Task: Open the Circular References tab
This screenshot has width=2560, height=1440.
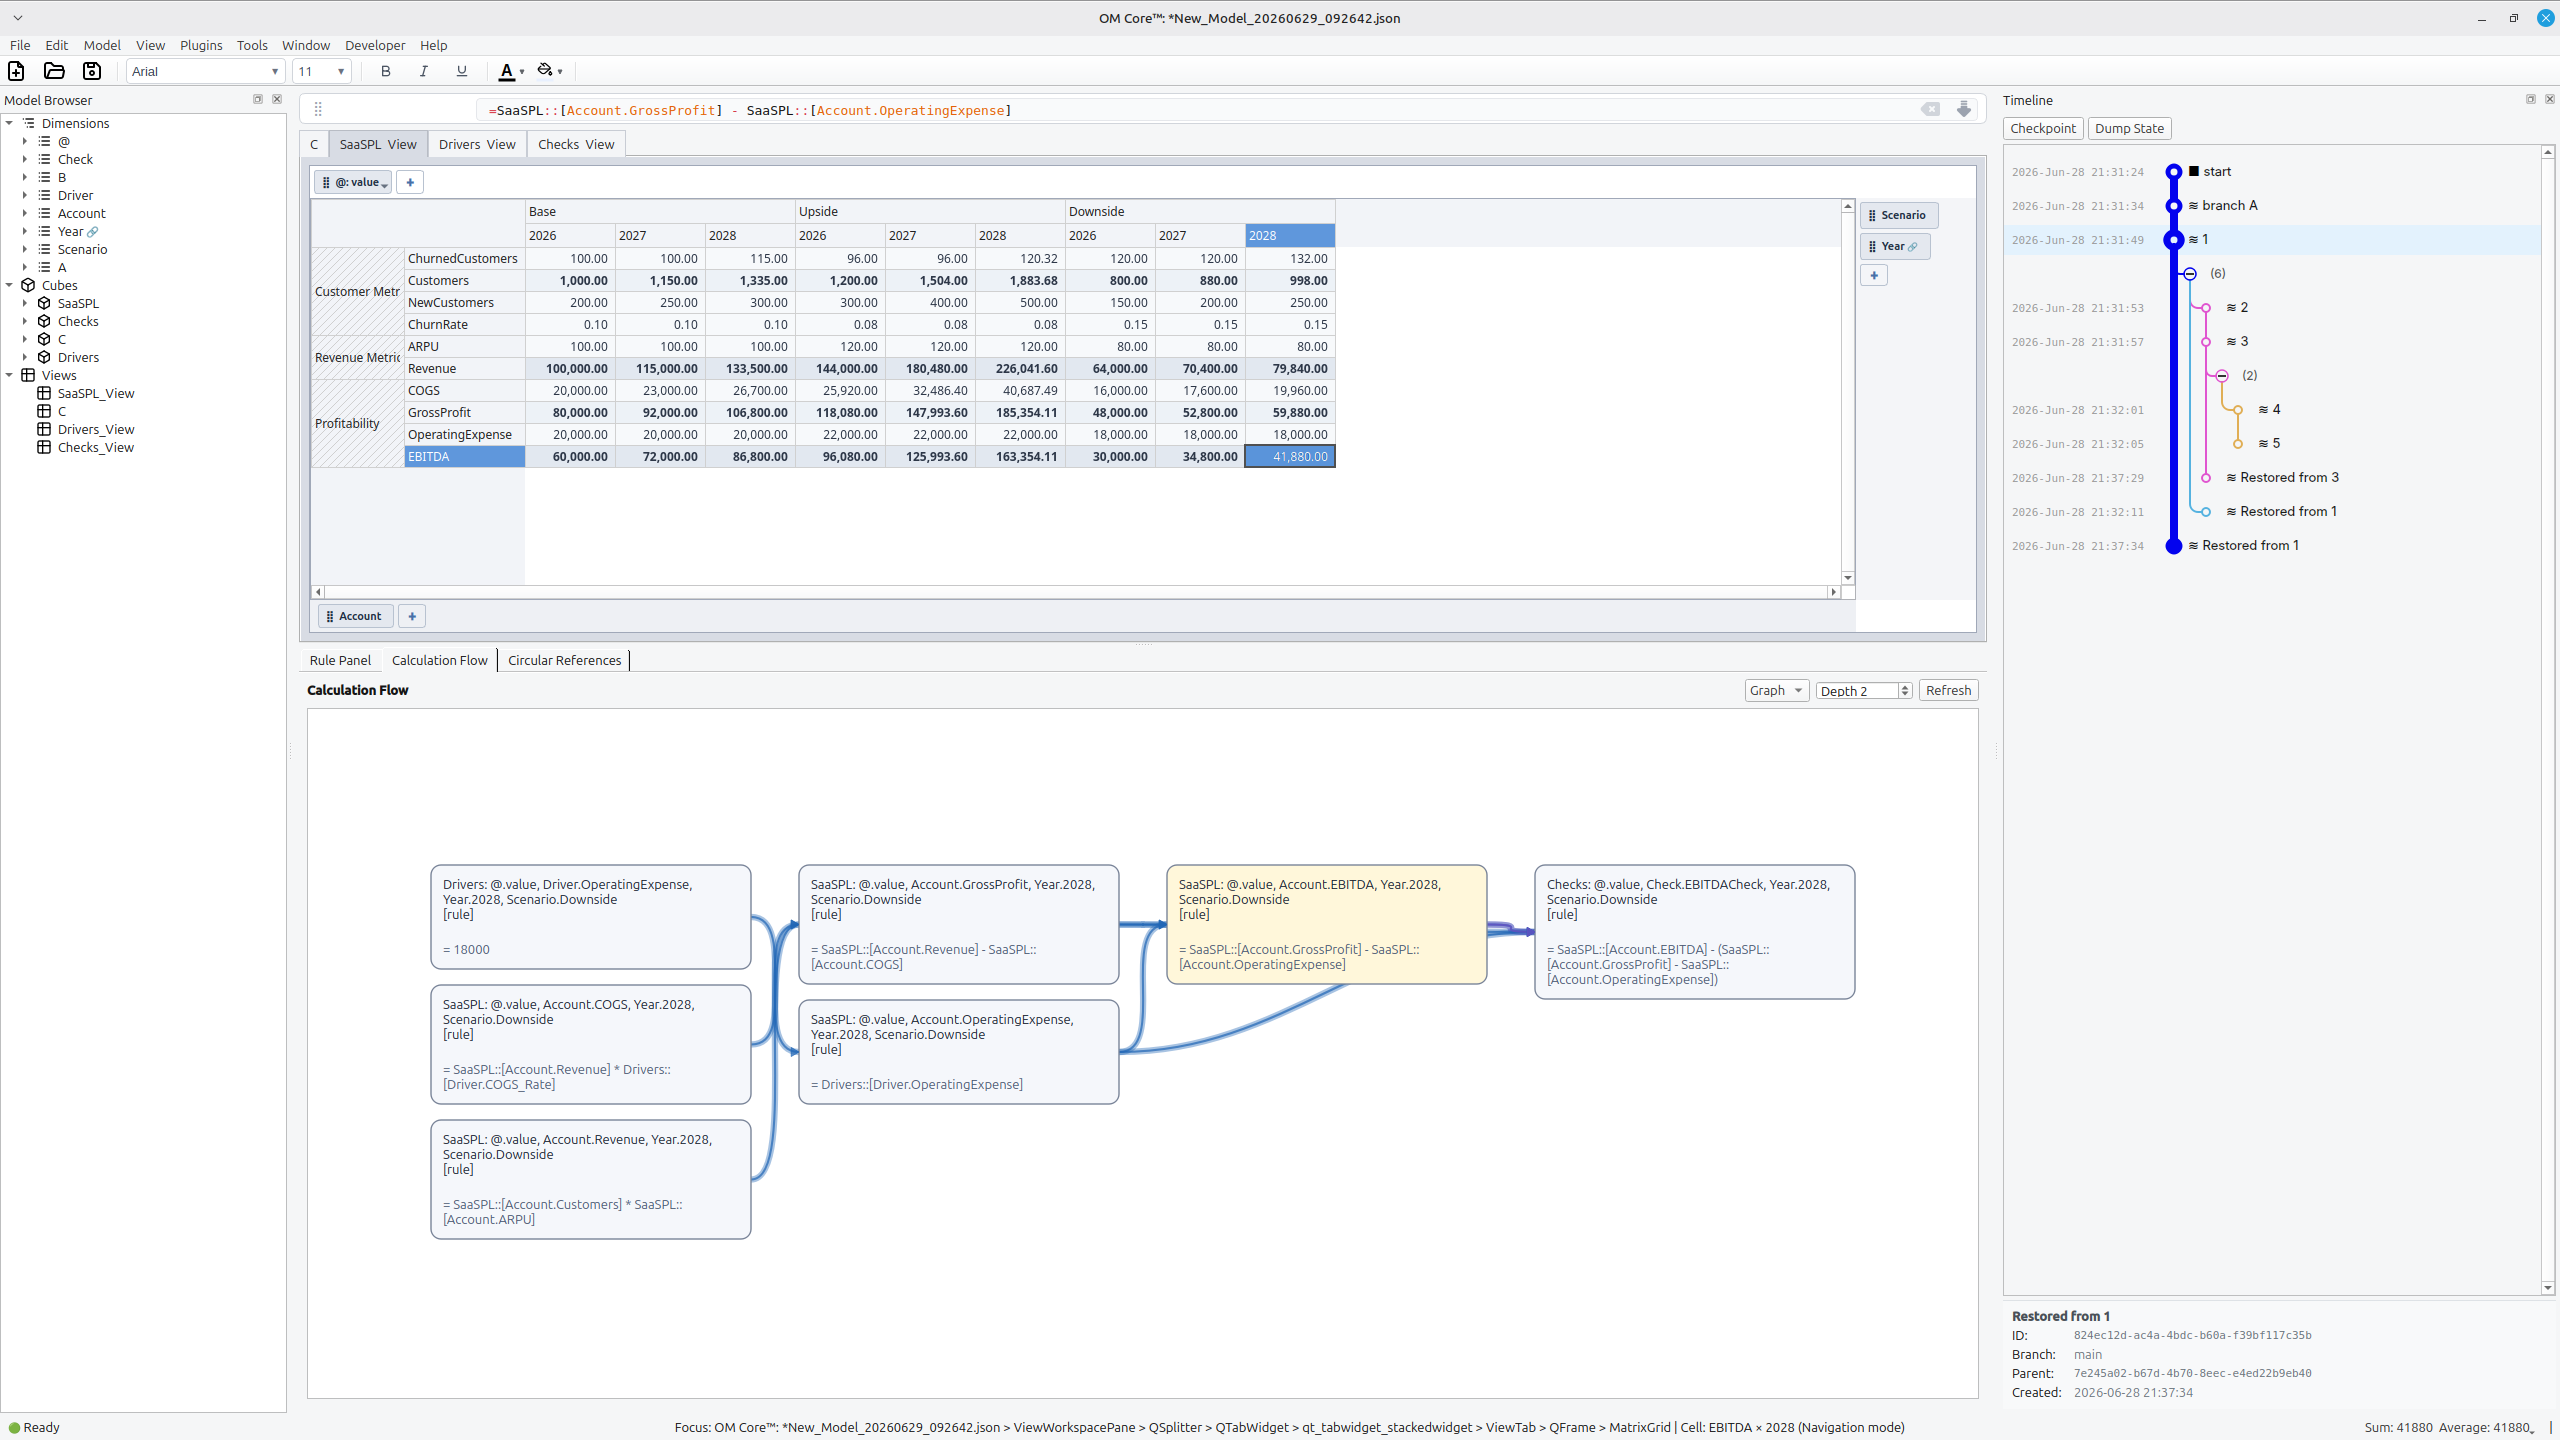Action: click(x=564, y=660)
